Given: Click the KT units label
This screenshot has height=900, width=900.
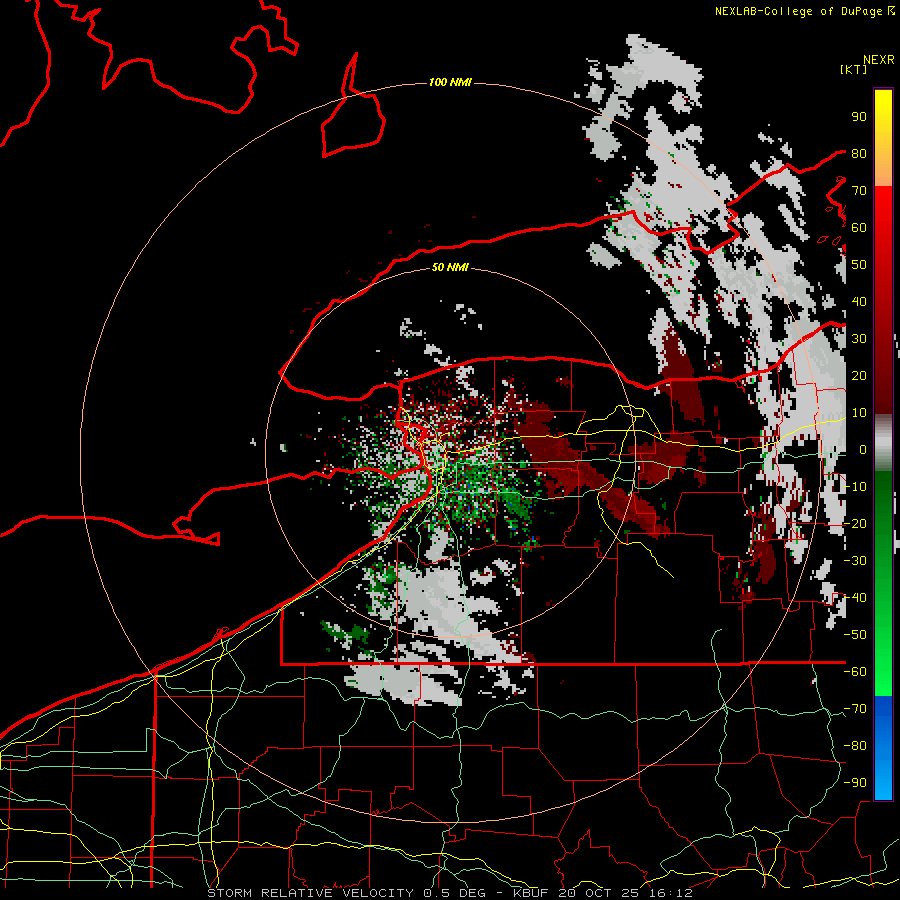Looking at the screenshot, I should coord(854,69).
